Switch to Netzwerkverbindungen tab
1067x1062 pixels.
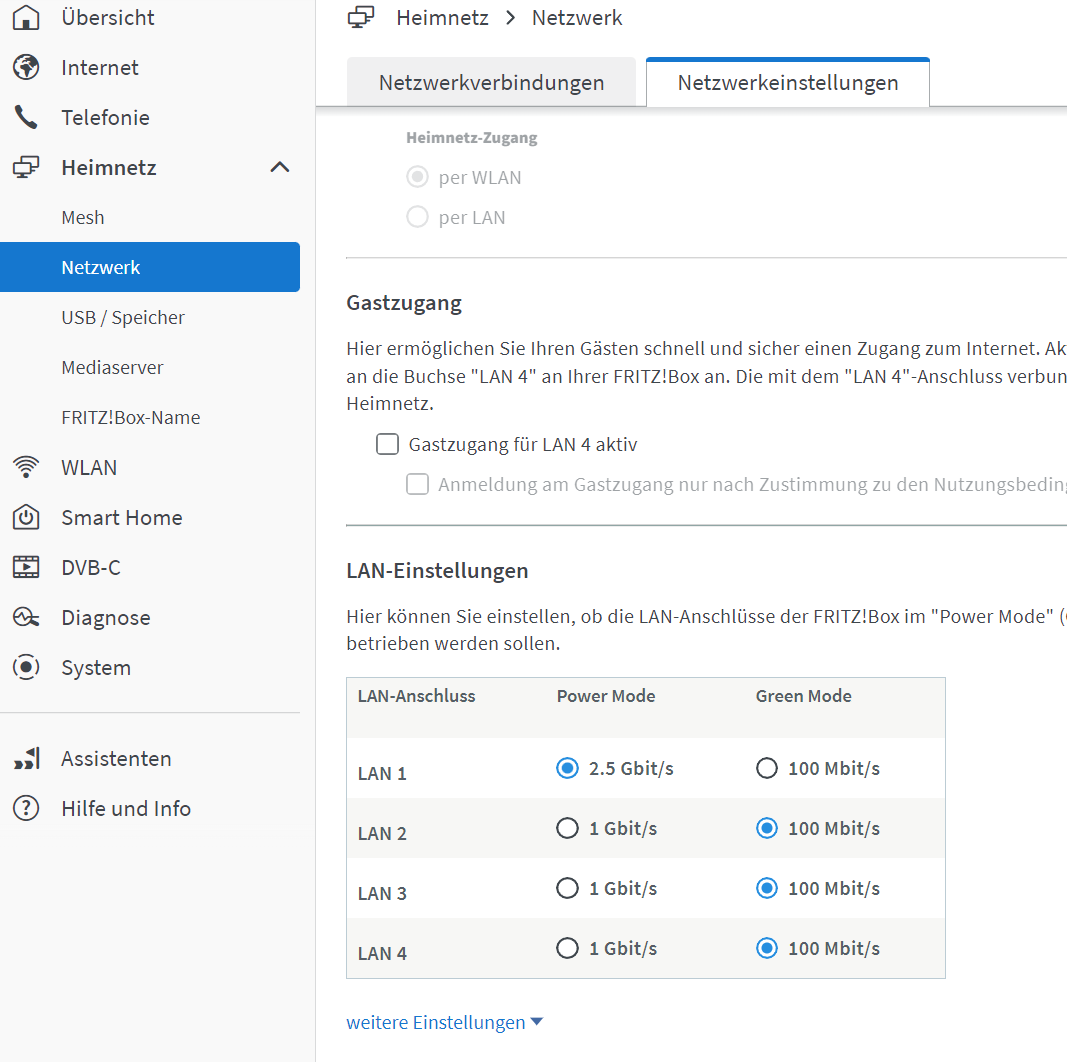[x=491, y=82]
